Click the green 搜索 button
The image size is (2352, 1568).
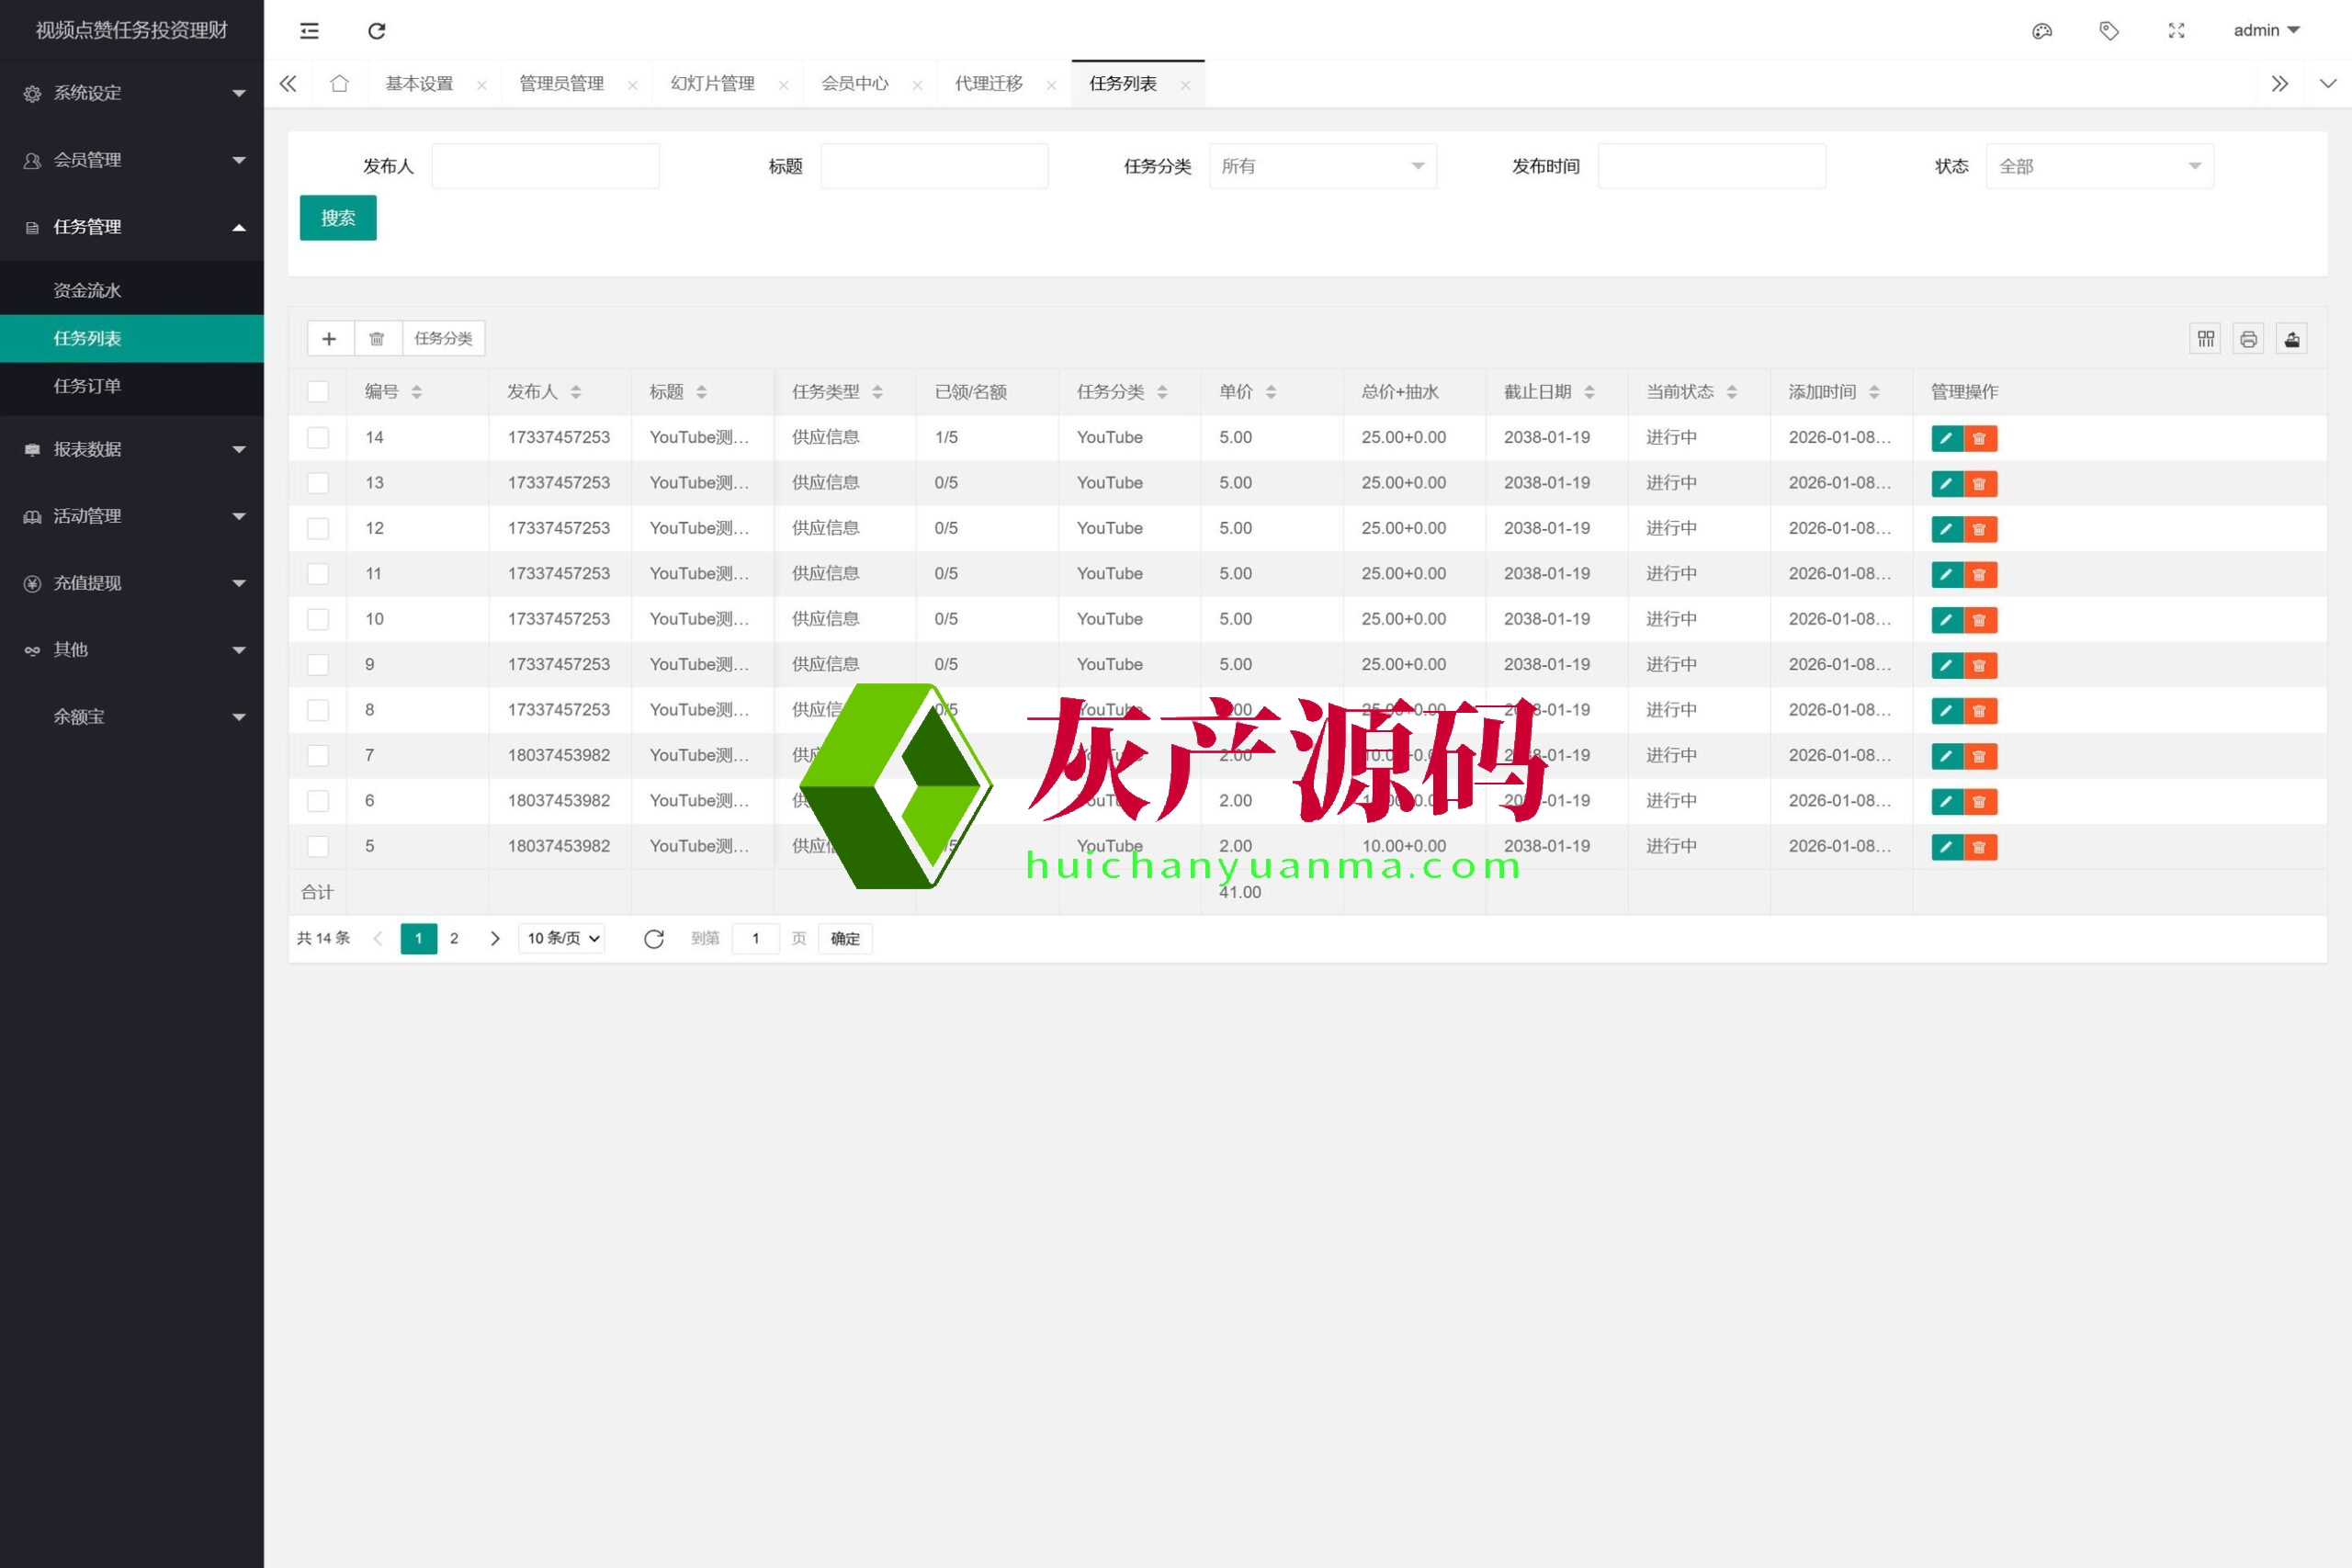pyautogui.click(x=338, y=218)
